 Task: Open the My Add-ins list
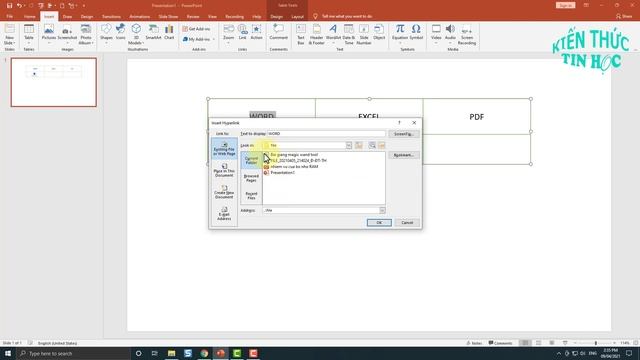pyautogui.click(x=197, y=39)
